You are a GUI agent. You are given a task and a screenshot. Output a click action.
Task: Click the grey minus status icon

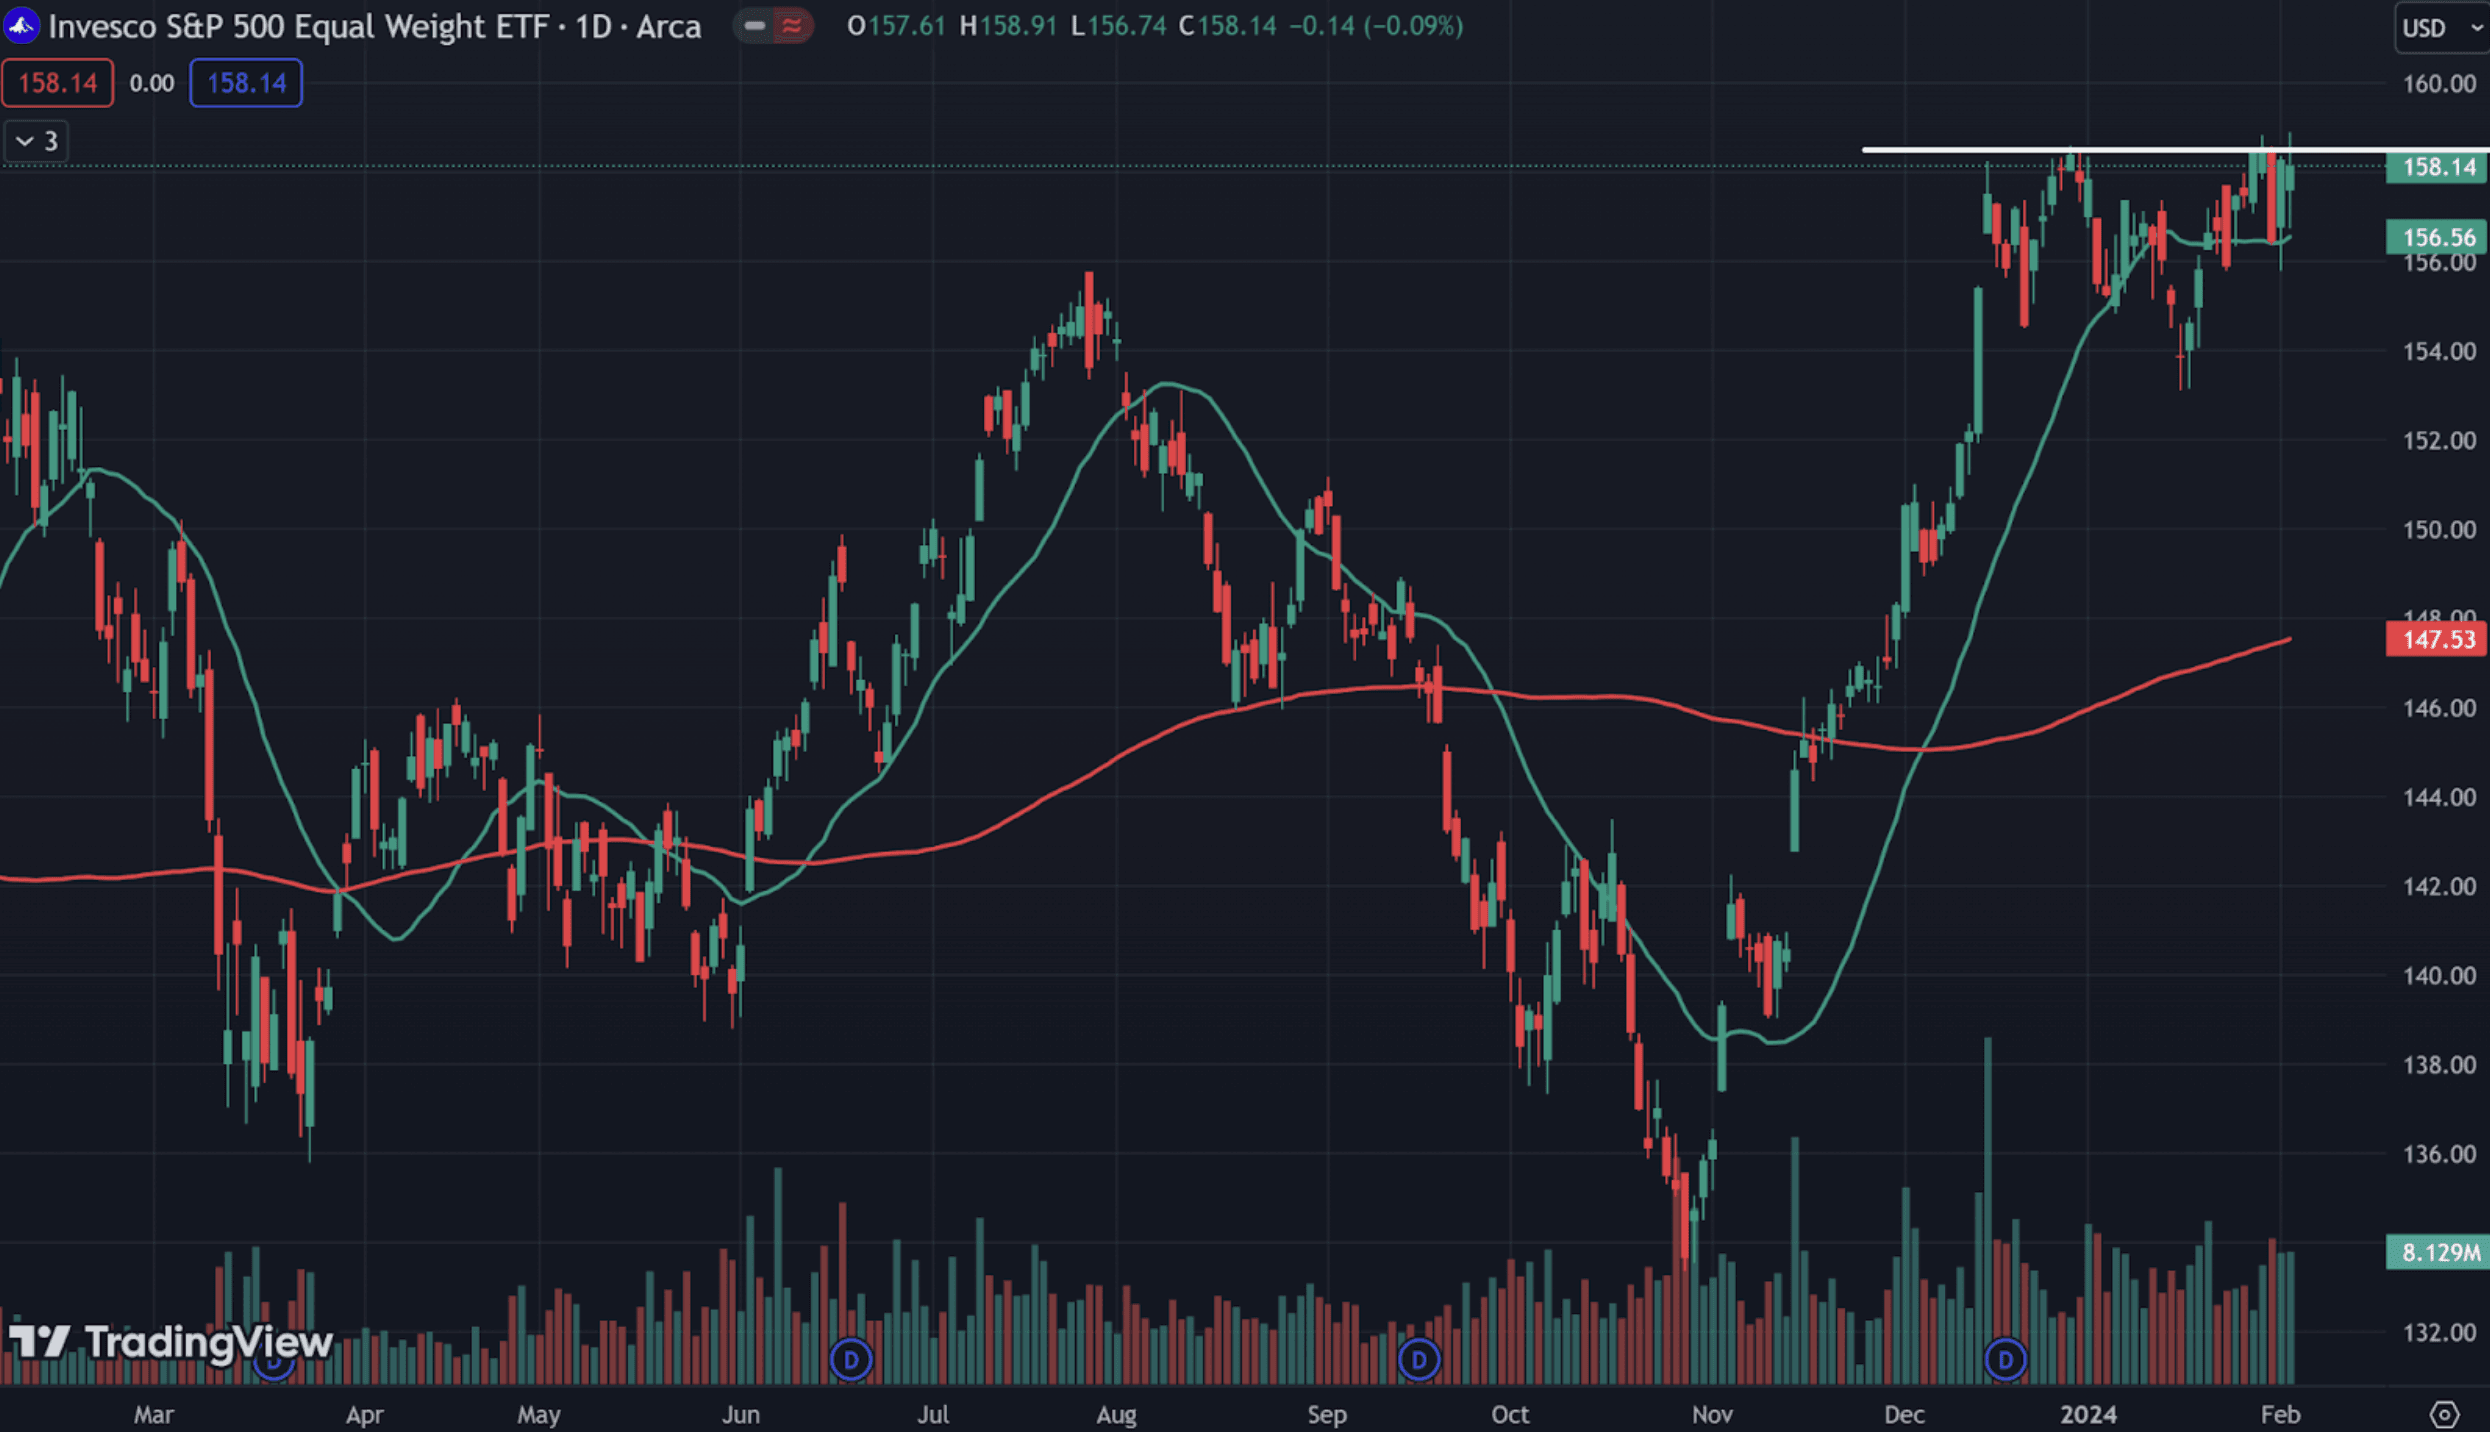755,26
